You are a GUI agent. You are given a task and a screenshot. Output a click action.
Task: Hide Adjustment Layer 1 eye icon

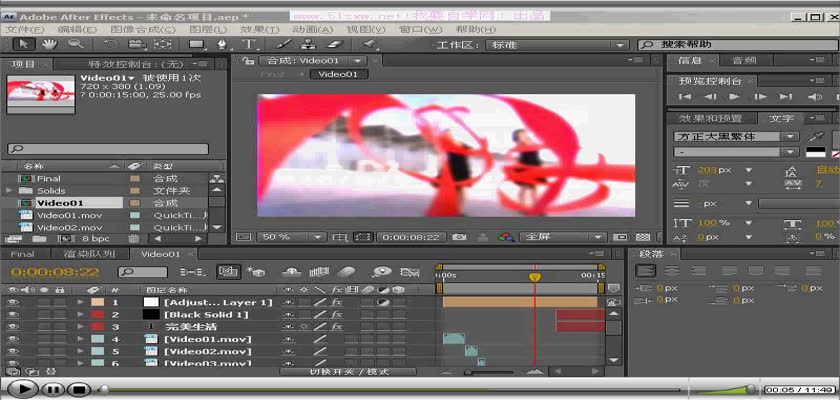pos(11,303)
